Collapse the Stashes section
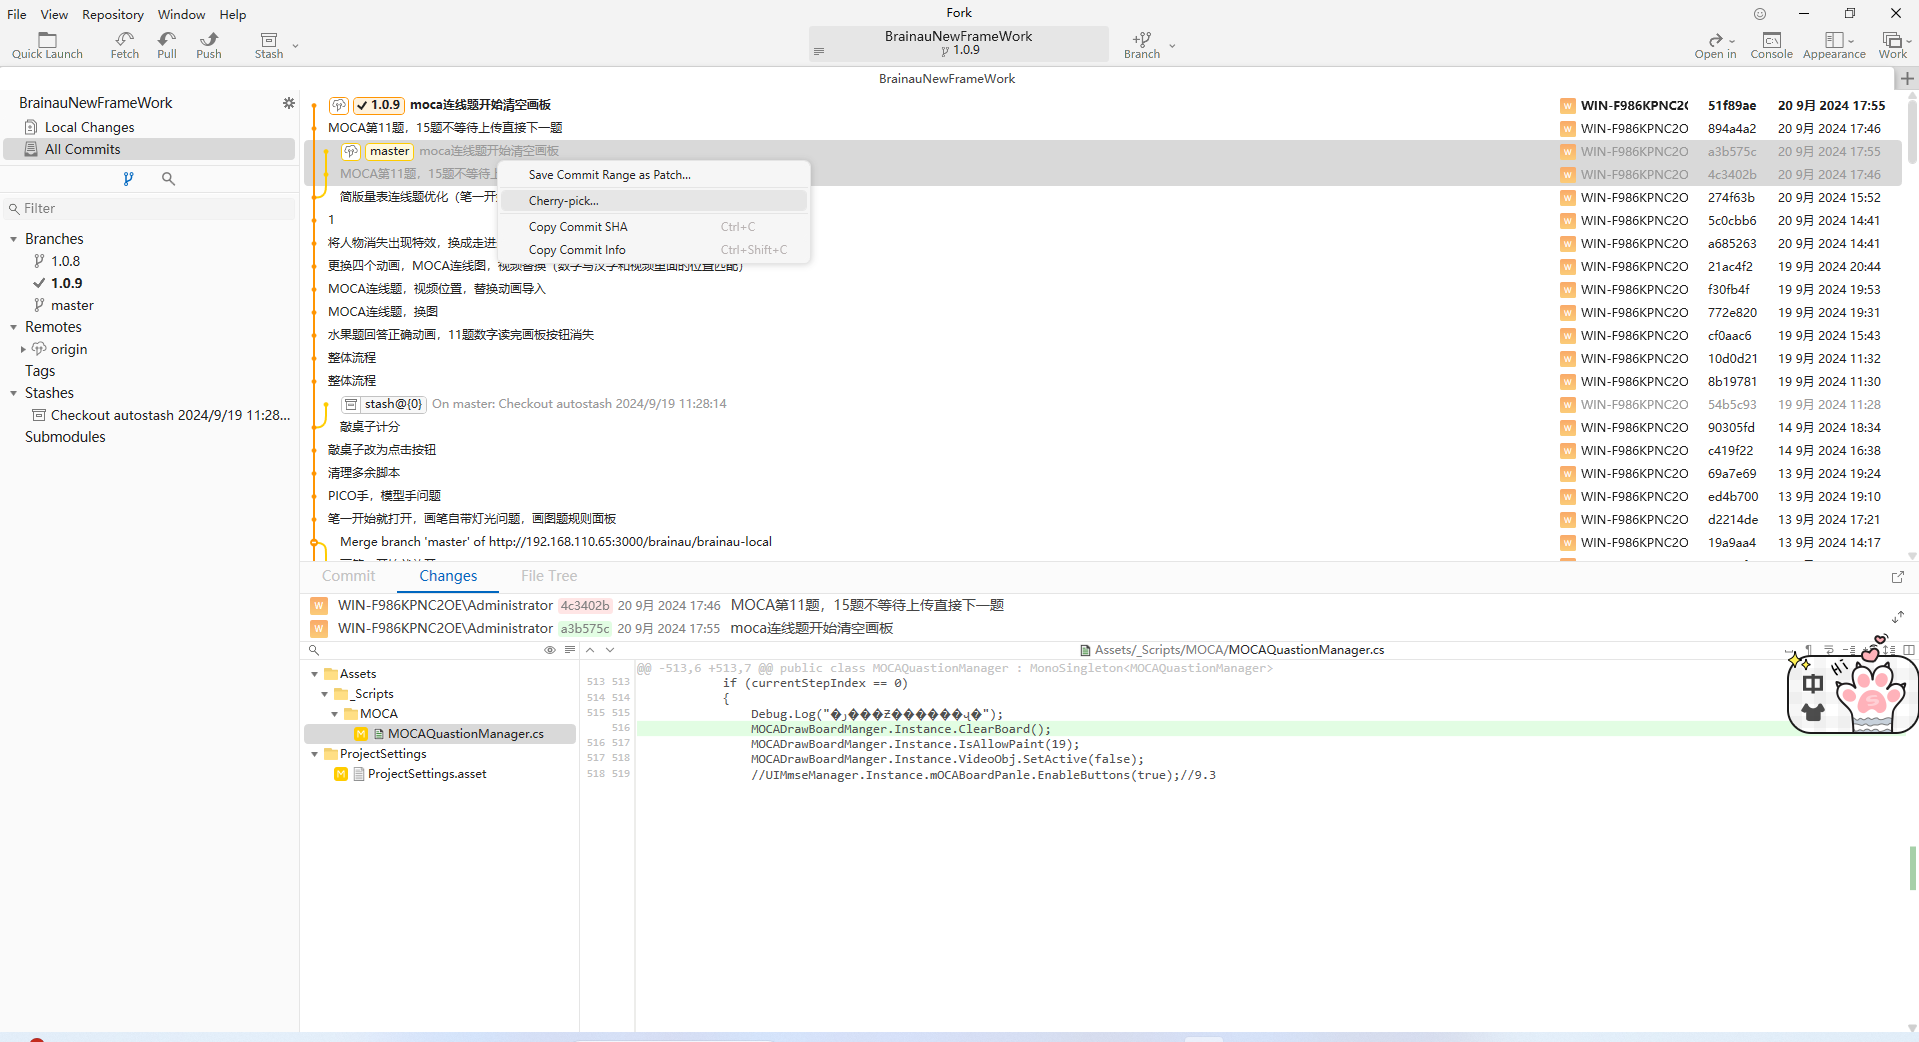The height and width of the screenshot is (1042, 1919). pos(14,393)
